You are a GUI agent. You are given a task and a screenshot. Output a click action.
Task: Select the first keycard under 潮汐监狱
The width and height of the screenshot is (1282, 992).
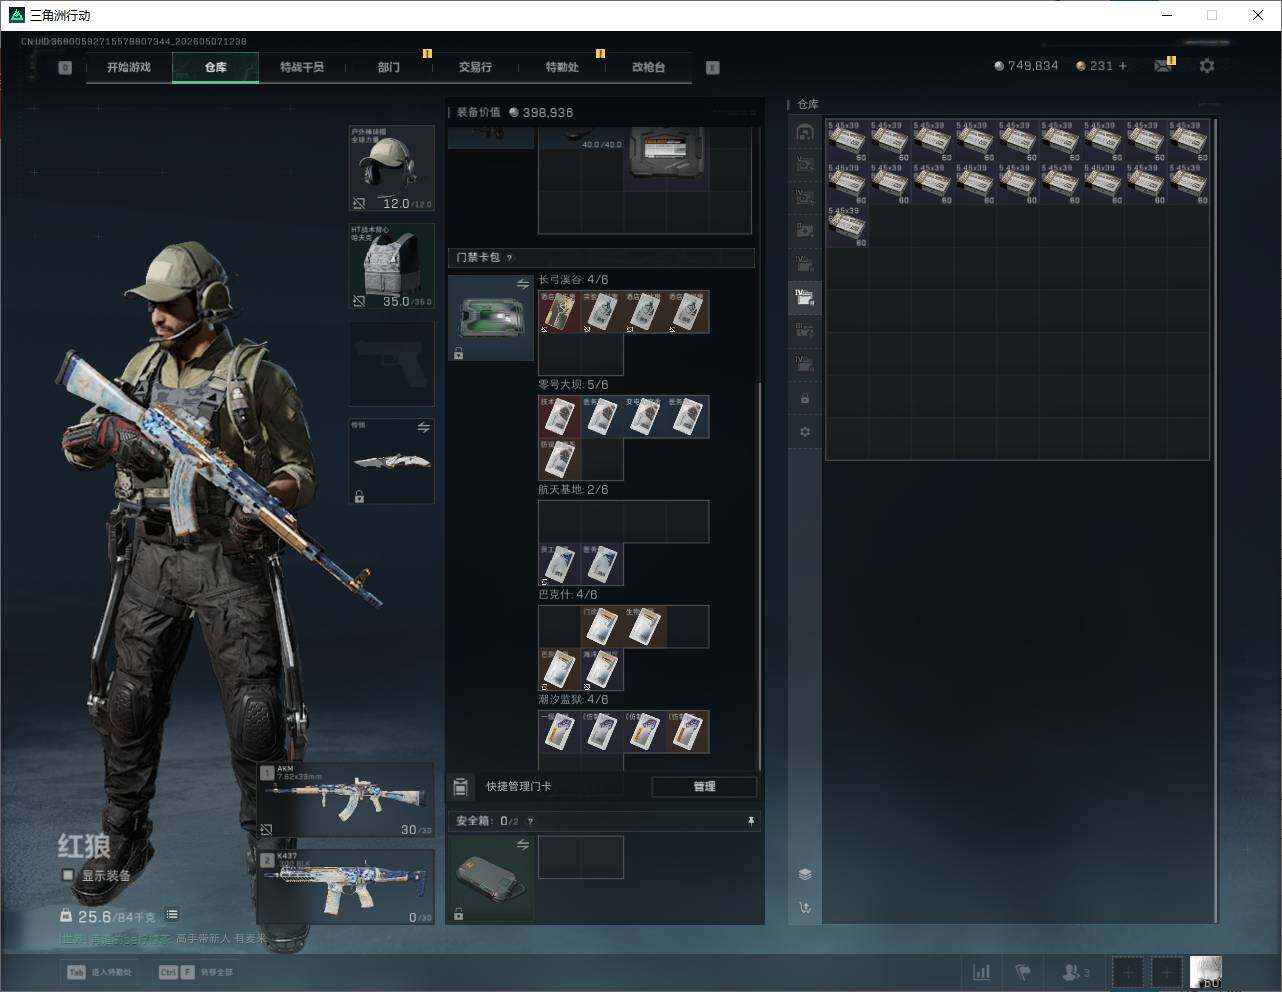(x=560, y=732)
